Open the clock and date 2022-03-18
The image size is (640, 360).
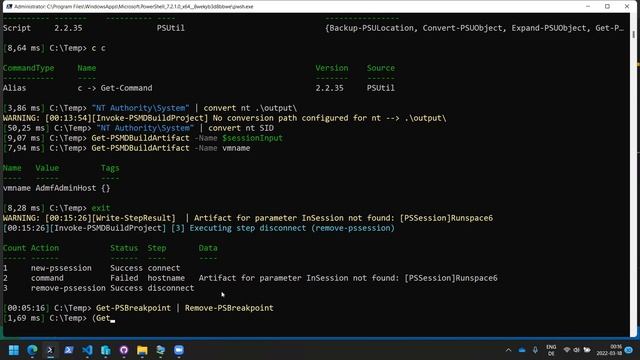click(609, 350)
